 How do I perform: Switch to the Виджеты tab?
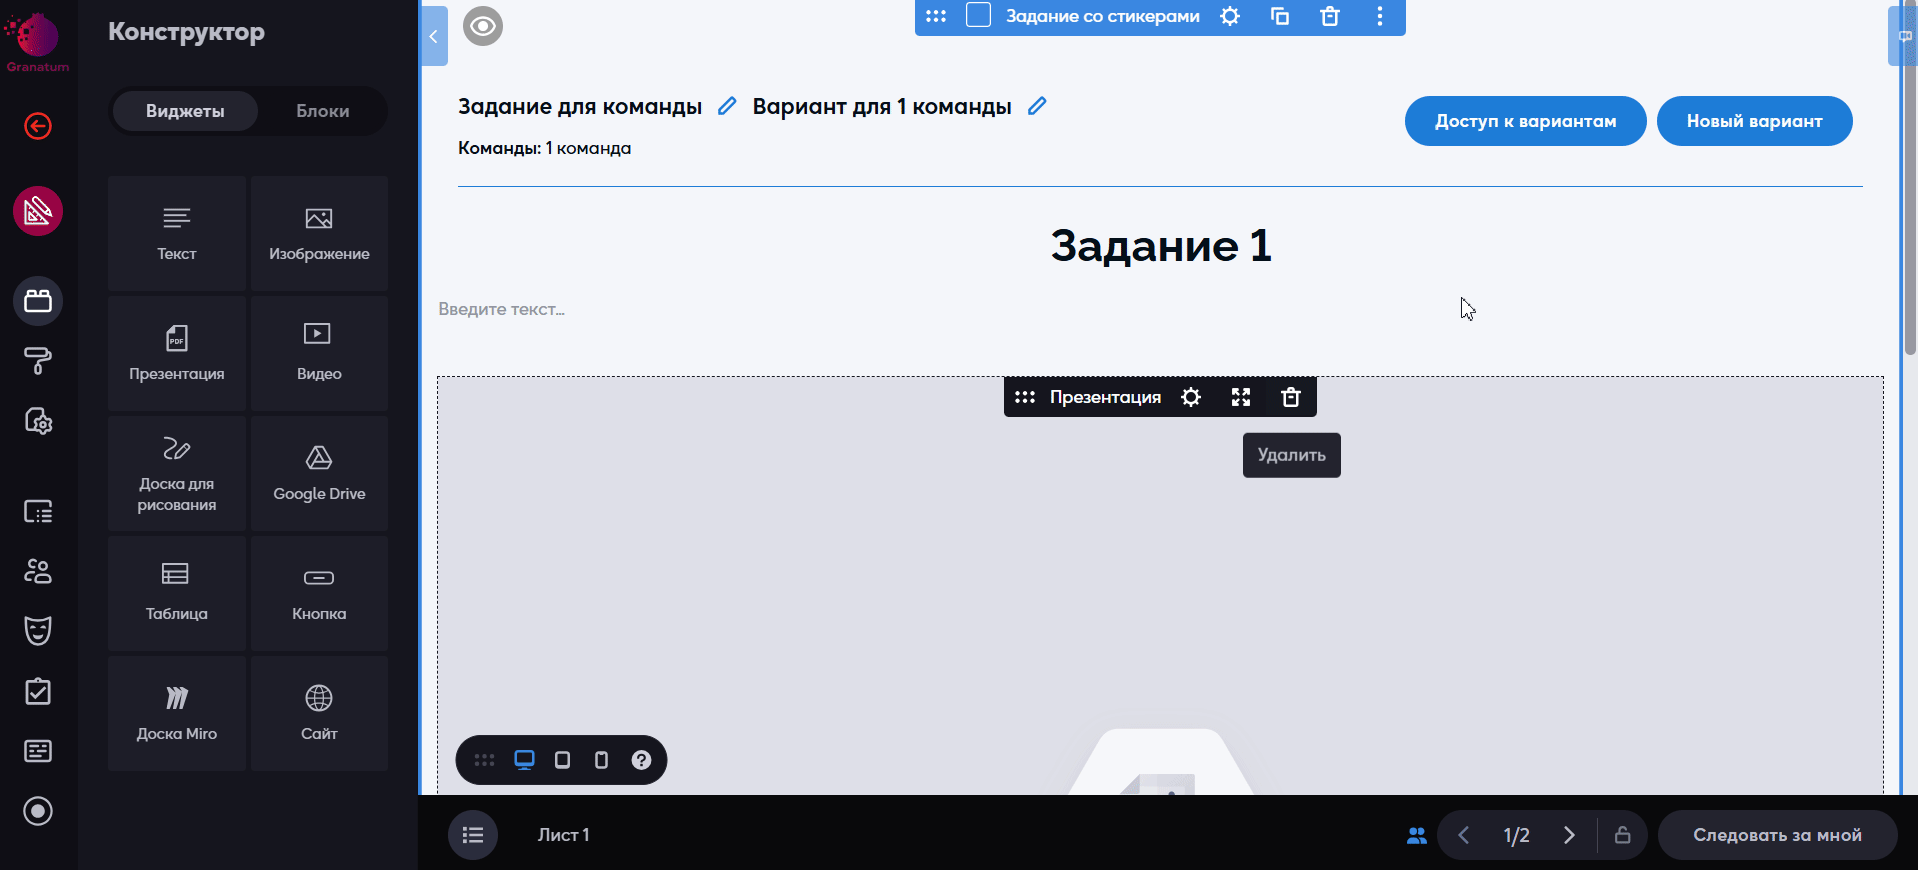point(185,111)
